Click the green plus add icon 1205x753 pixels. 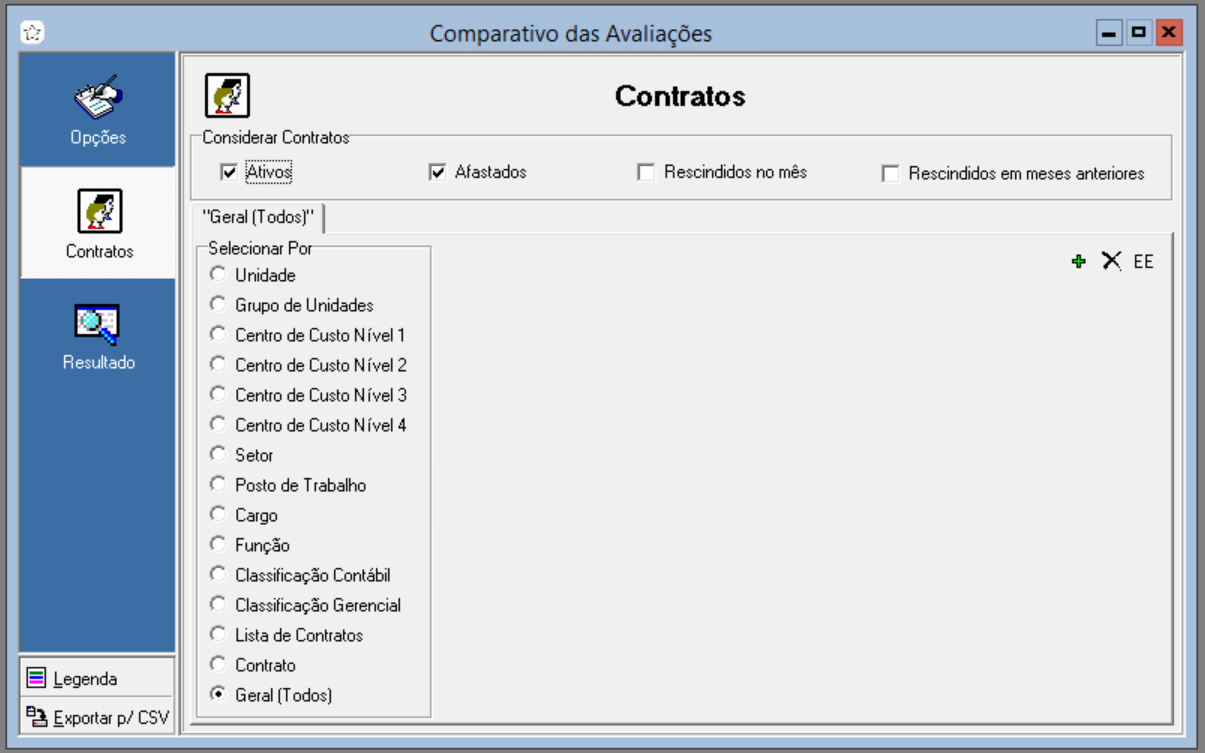tap(1078, 262)
